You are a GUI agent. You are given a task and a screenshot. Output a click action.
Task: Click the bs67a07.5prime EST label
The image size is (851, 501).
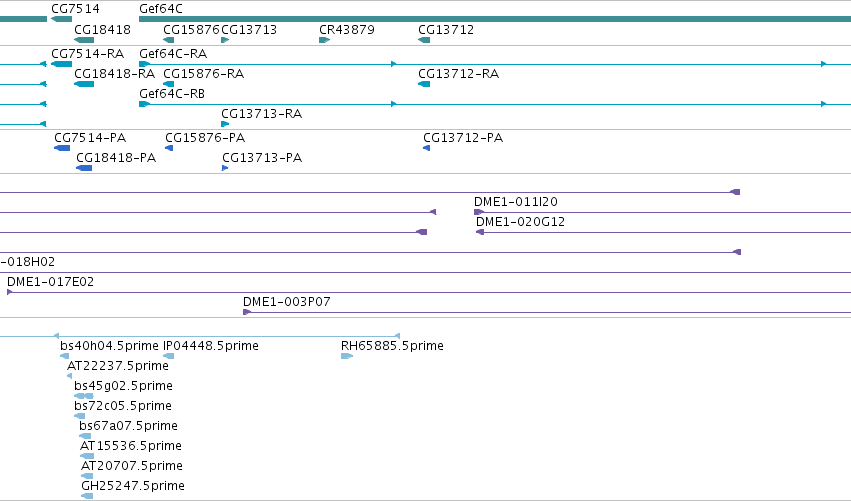[128, 427]
